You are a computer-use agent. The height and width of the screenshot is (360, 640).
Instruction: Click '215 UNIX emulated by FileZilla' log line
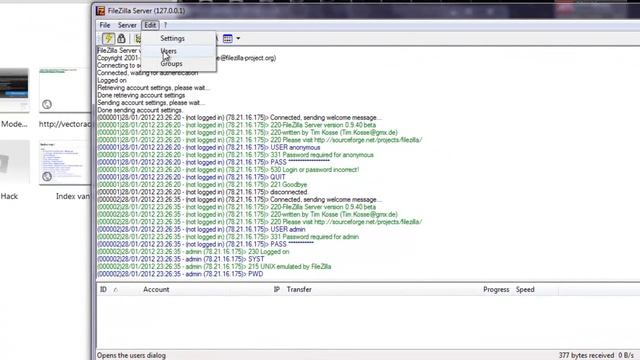[x=214, y=267]
